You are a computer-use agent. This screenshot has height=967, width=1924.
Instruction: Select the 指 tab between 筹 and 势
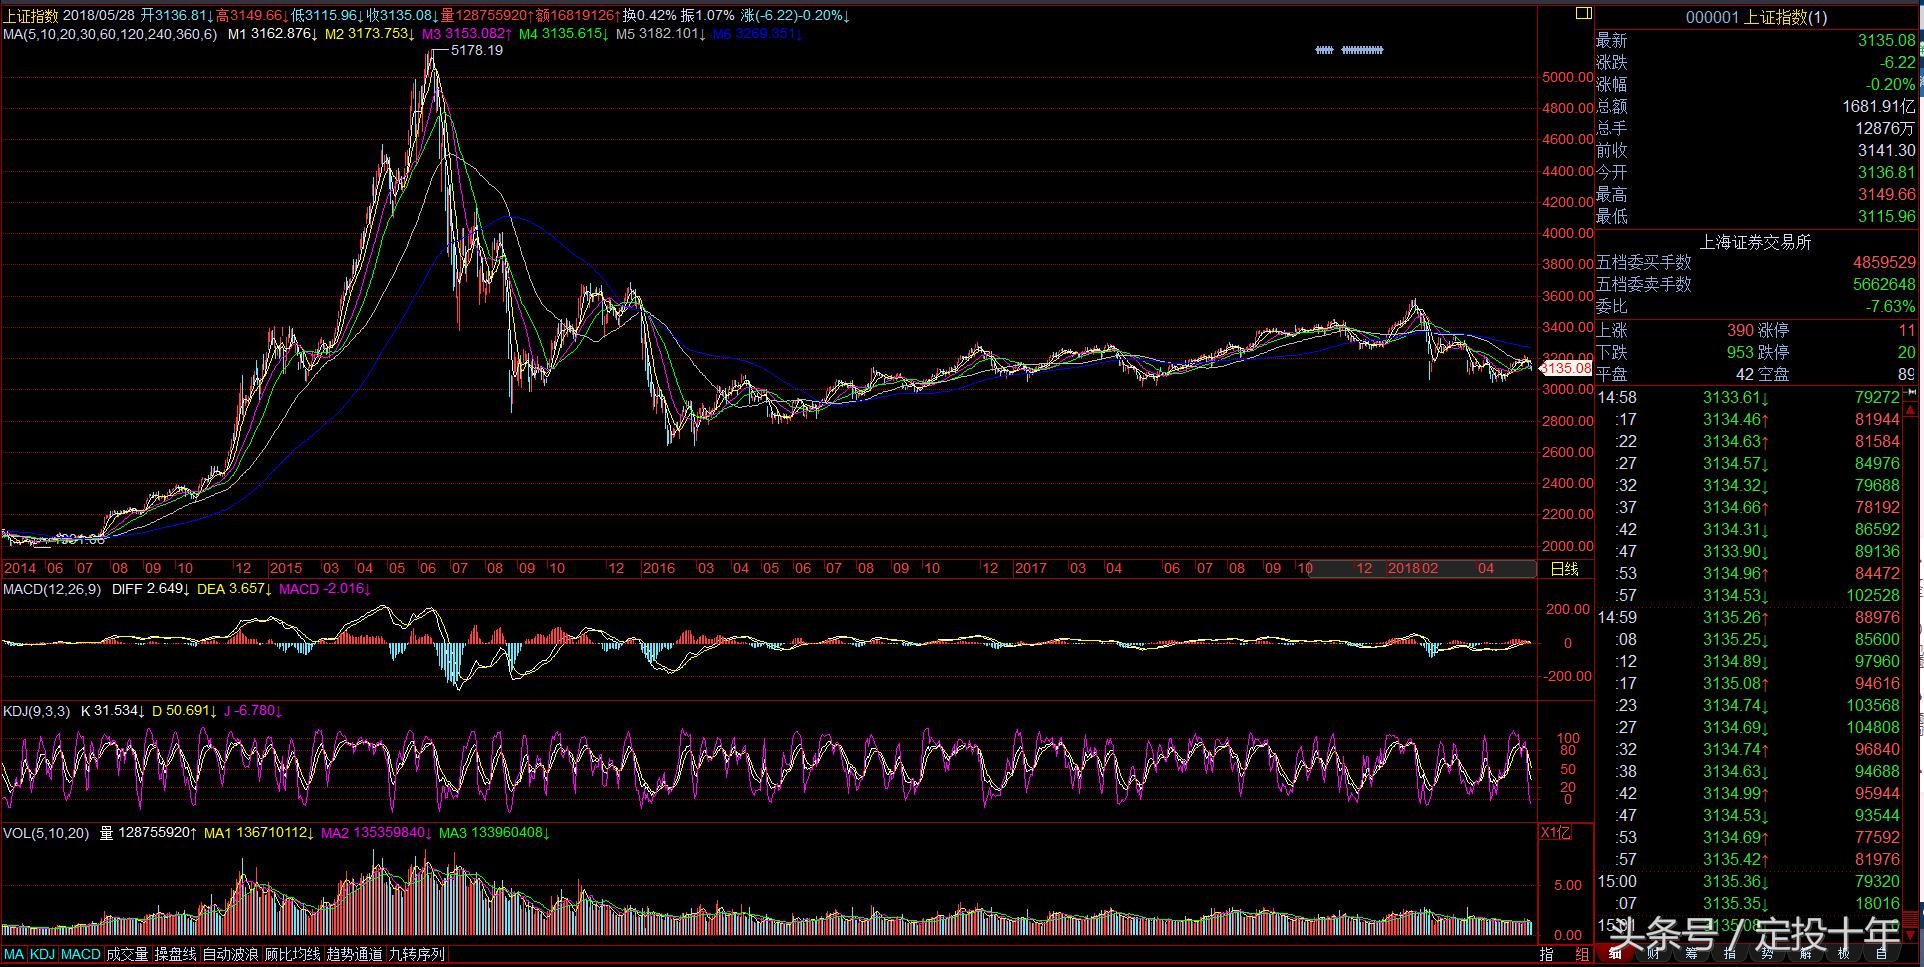coord(1729,955)
